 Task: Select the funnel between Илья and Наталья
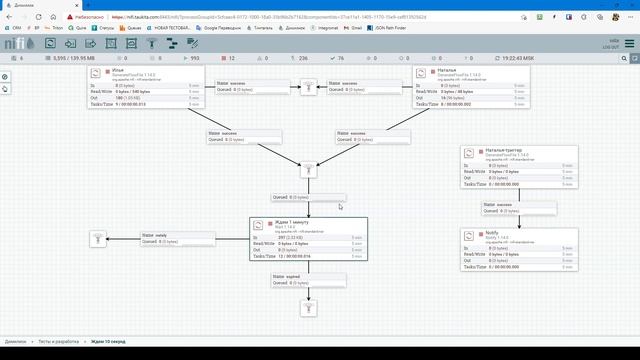pos(309,87)
